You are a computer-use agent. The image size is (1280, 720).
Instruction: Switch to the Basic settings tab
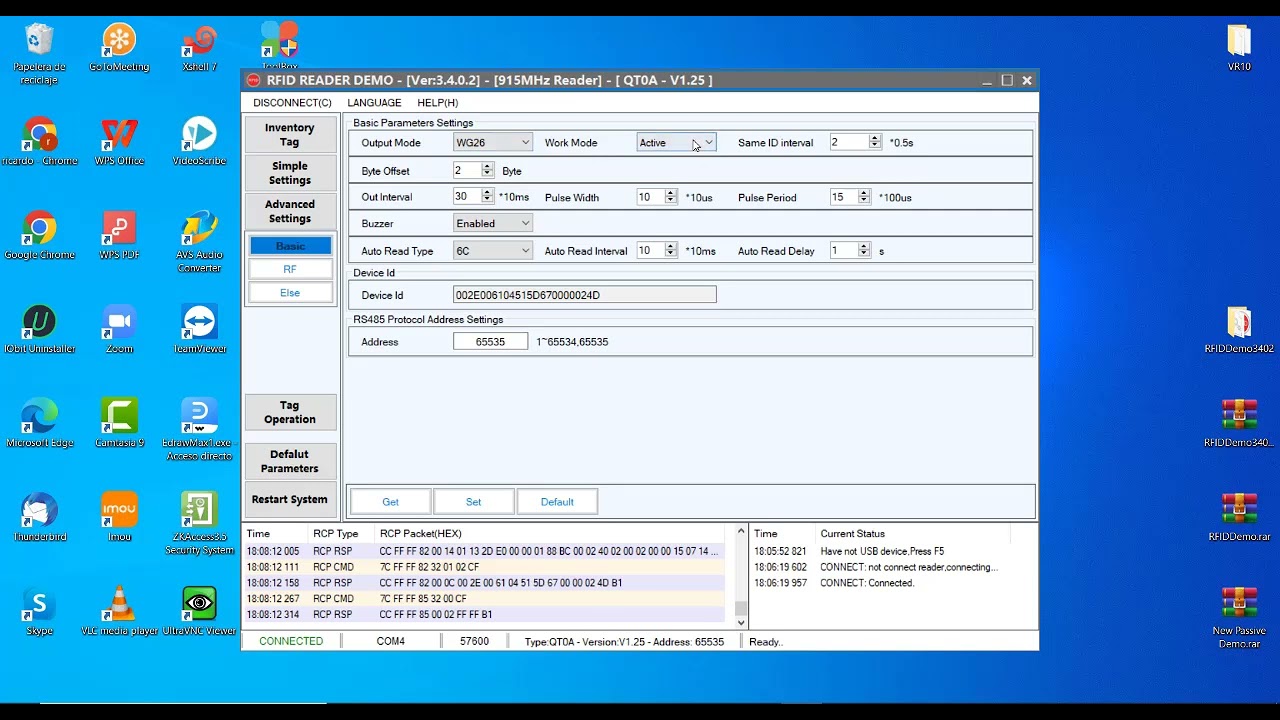290,246
